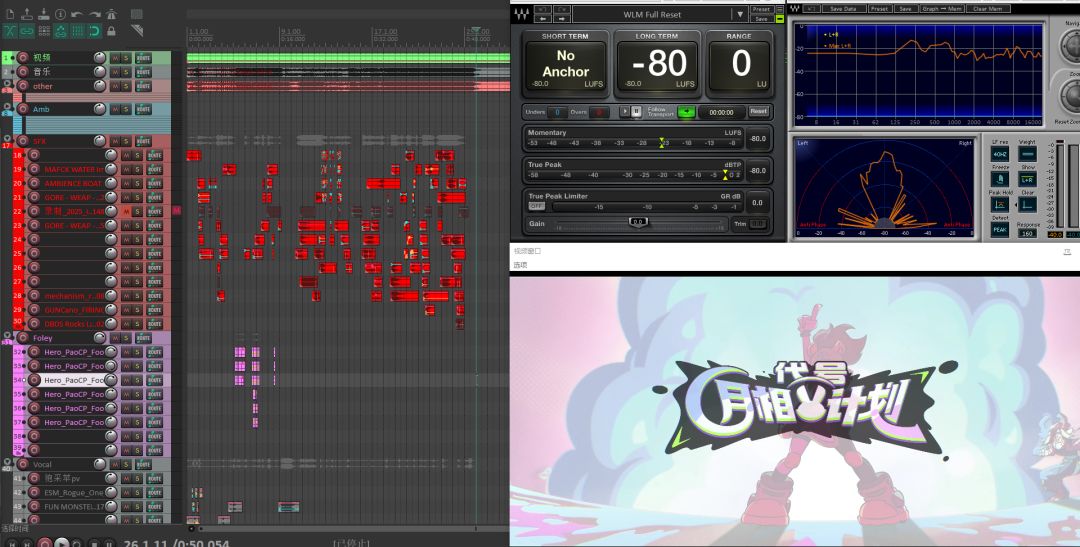The image size is (1080, 547).
Task: Collapse the Vocal folder track arrow
Action: (x=8, y=463)
